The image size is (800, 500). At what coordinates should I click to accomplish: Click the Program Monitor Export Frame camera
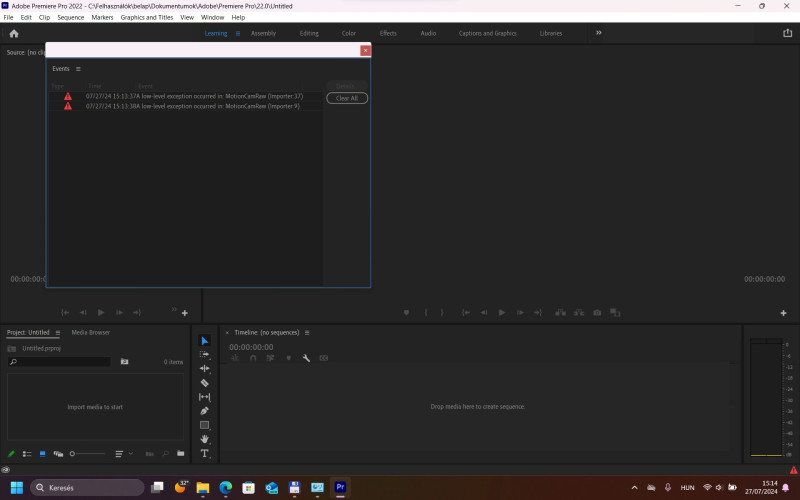(597, 312)
